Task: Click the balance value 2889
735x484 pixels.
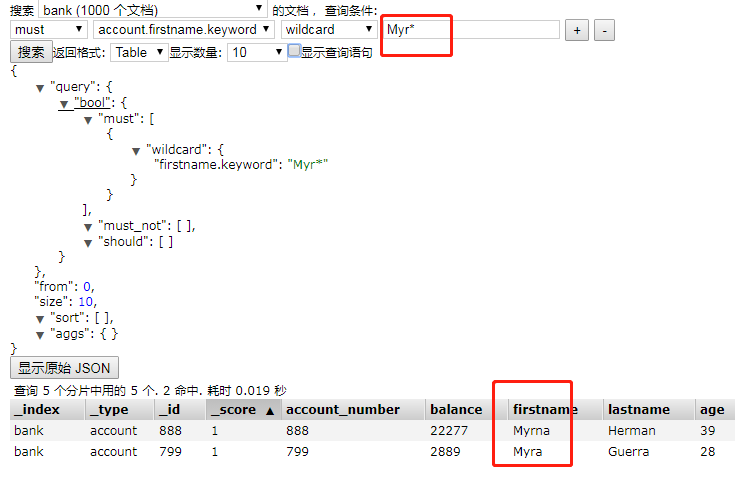Action: coord(445,452)
